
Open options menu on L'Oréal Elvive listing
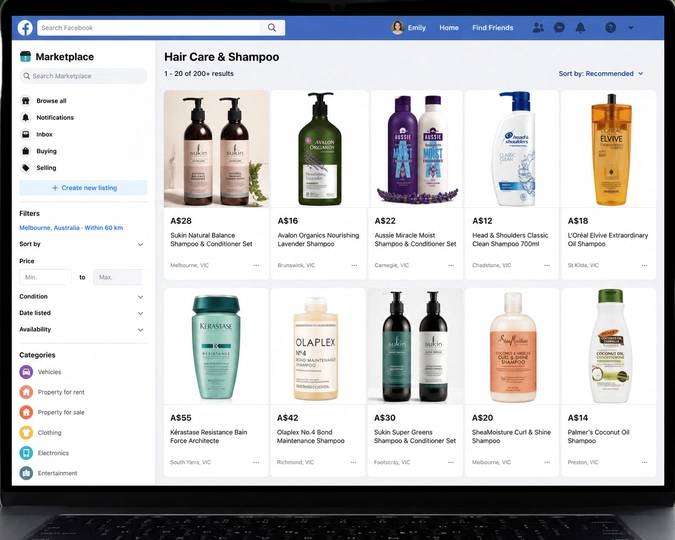[644, 265]
